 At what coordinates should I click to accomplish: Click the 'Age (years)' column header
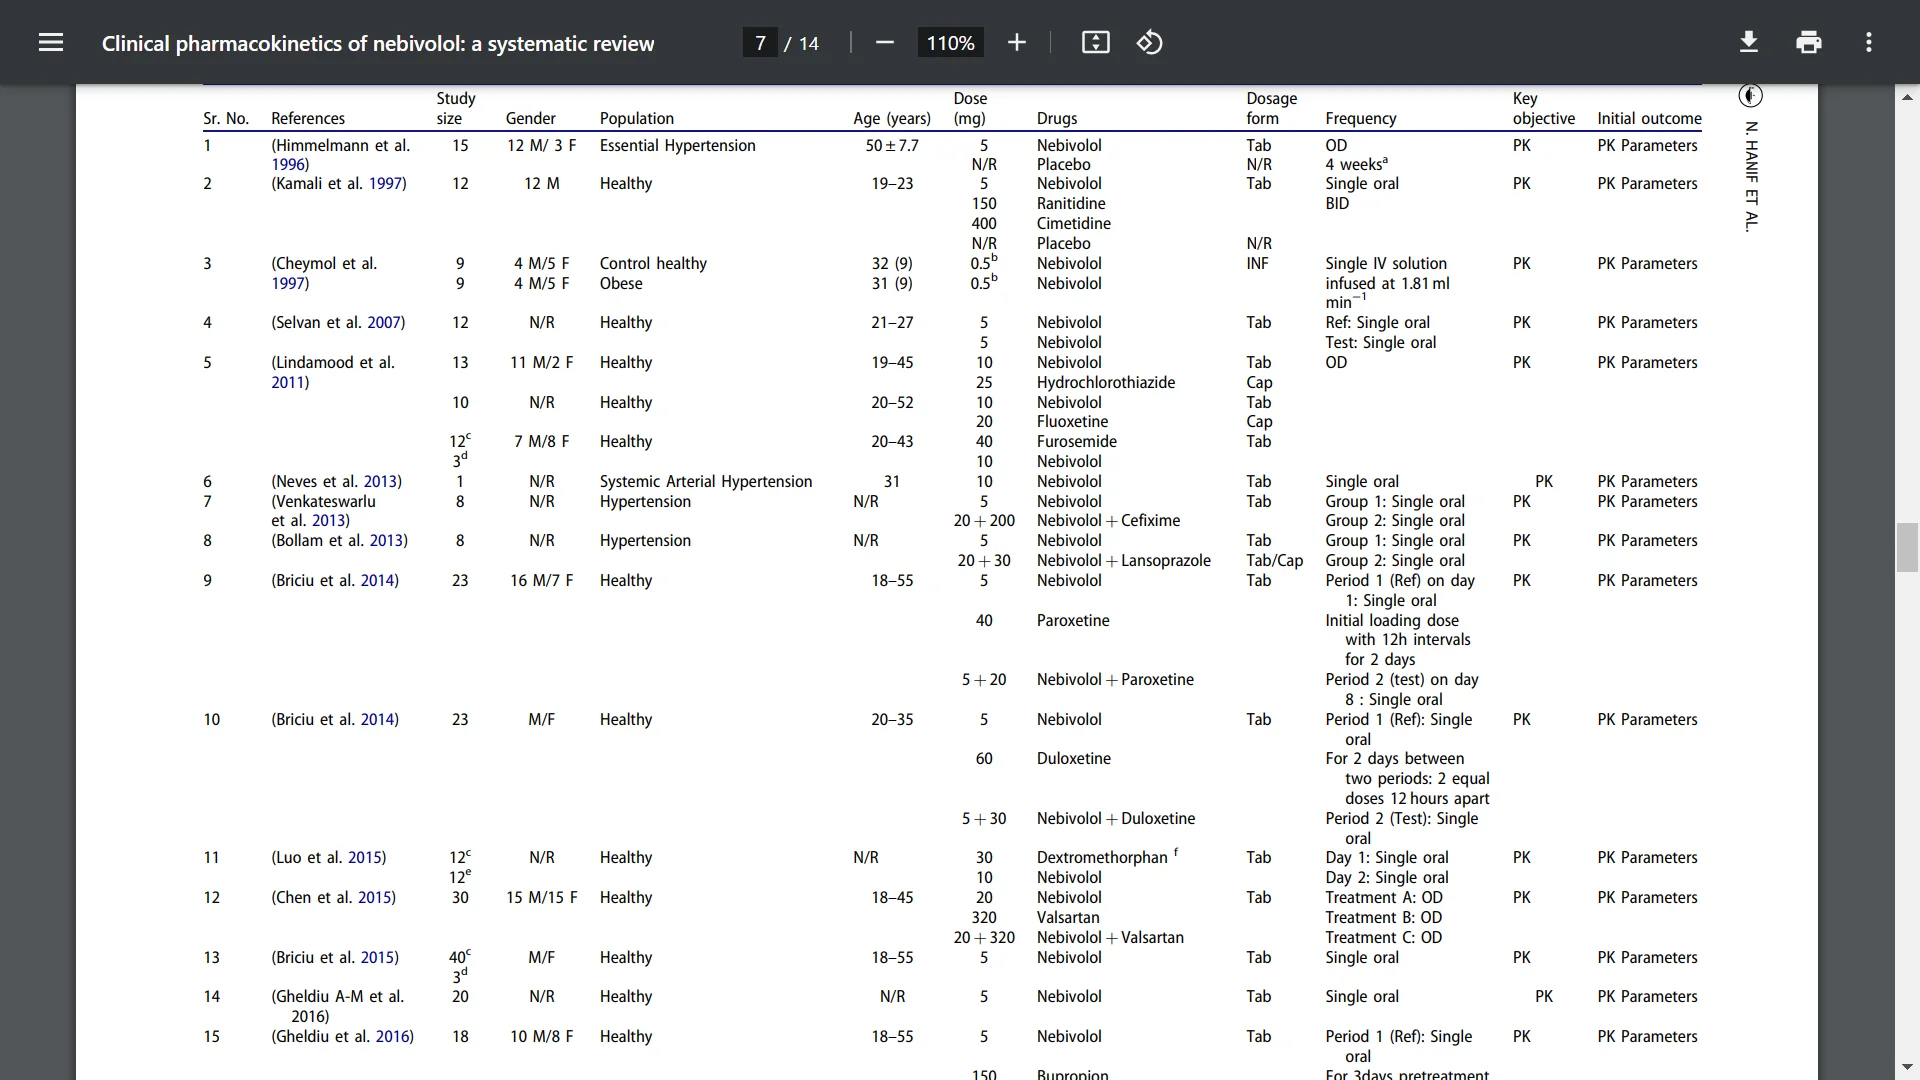point(892,118)
